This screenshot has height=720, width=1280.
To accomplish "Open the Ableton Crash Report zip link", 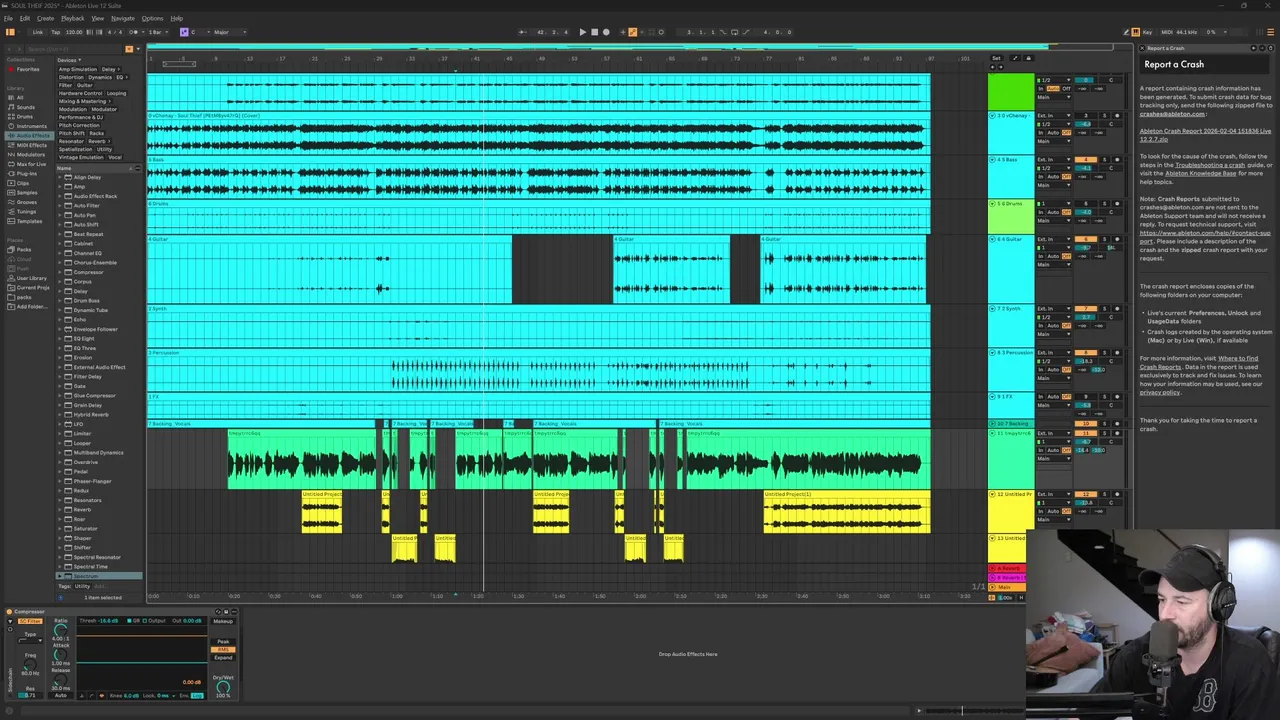I will click(x=1206, y=135).
